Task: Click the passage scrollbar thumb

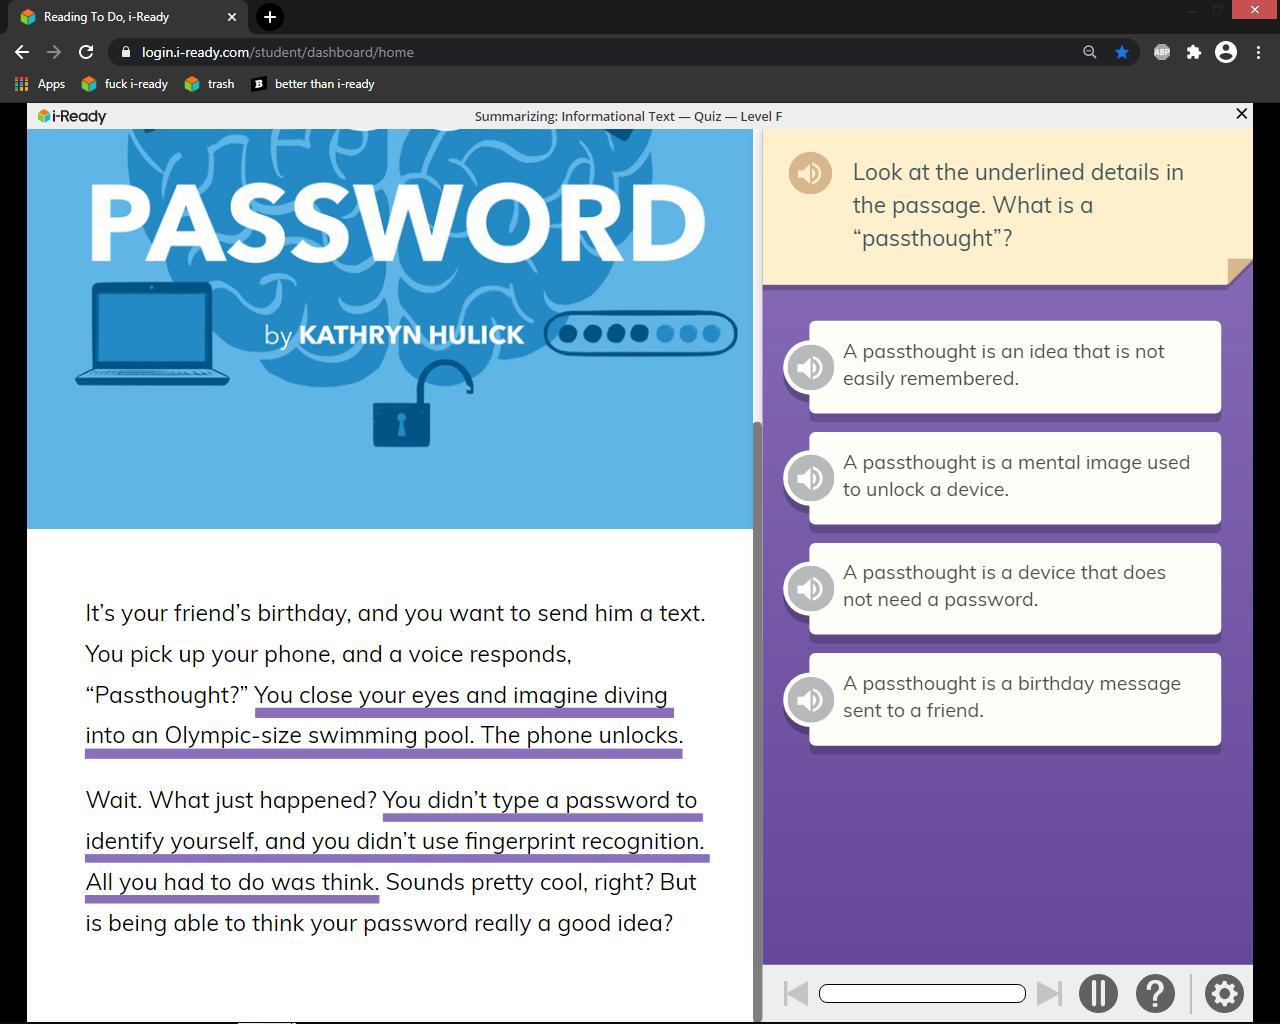Action: click(x=757, y=720)
